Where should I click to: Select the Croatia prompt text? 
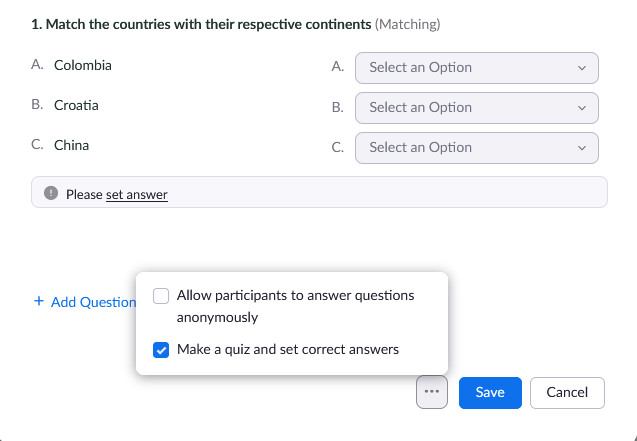pyautogui.click(x=76, y=105)
